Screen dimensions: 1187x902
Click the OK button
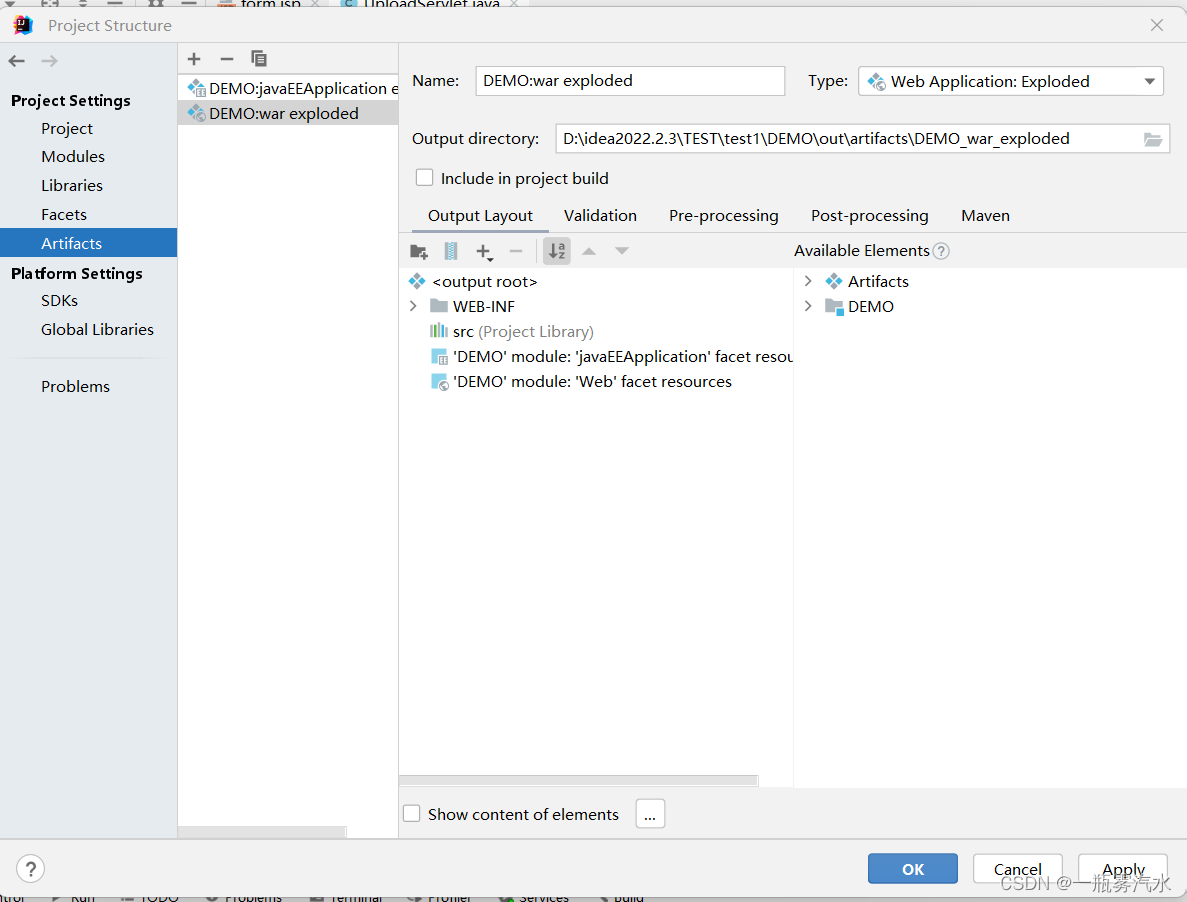tap(912, 869)
